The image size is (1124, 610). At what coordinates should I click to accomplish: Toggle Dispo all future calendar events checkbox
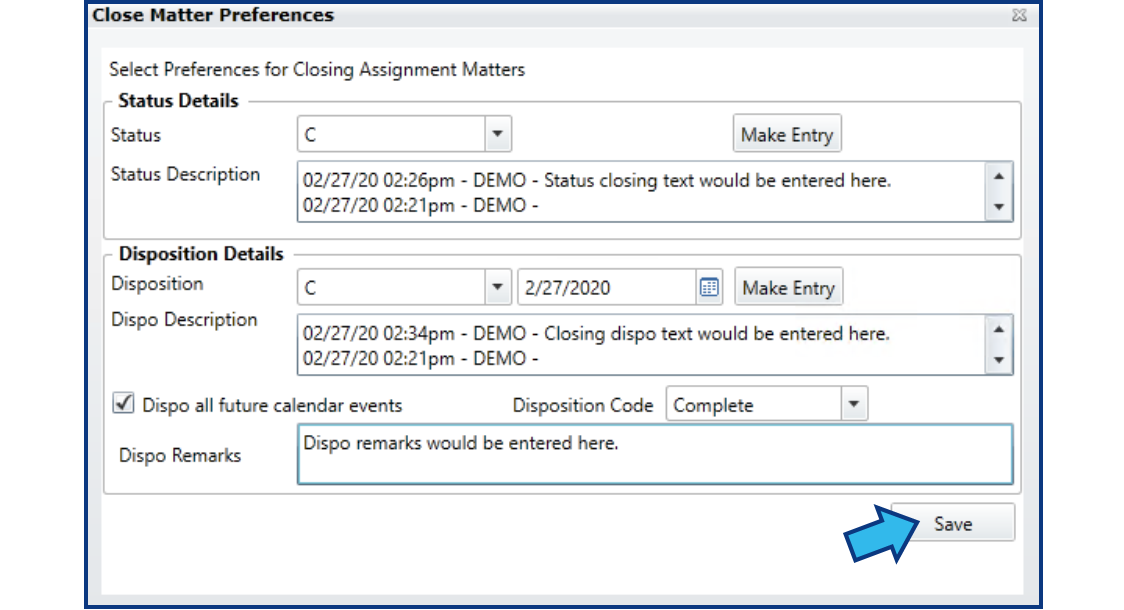(x=123, y=404)
